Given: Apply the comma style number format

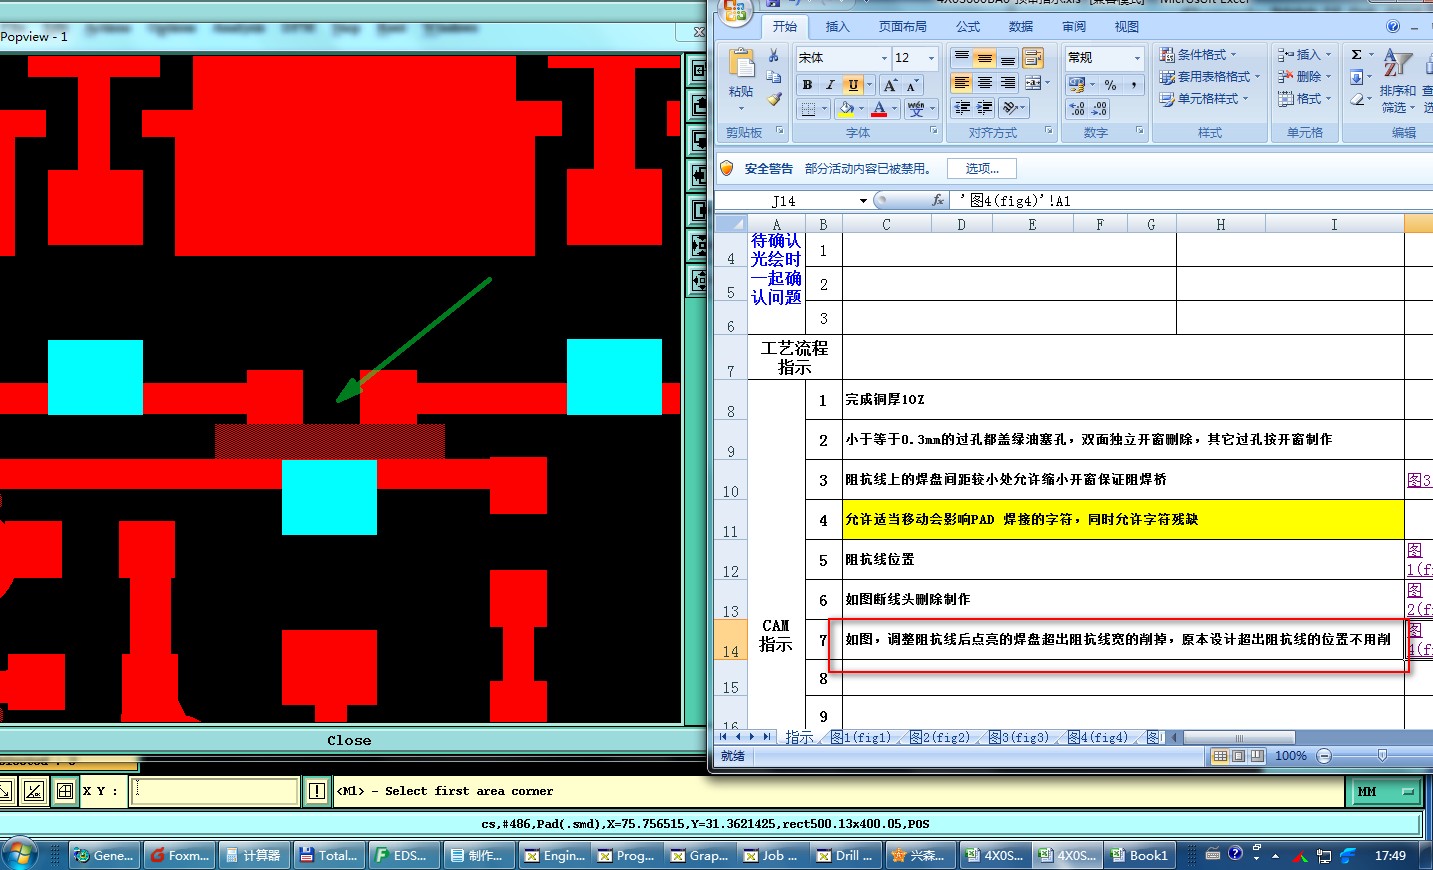Looking at the screenshot, I should [1133, 85].
